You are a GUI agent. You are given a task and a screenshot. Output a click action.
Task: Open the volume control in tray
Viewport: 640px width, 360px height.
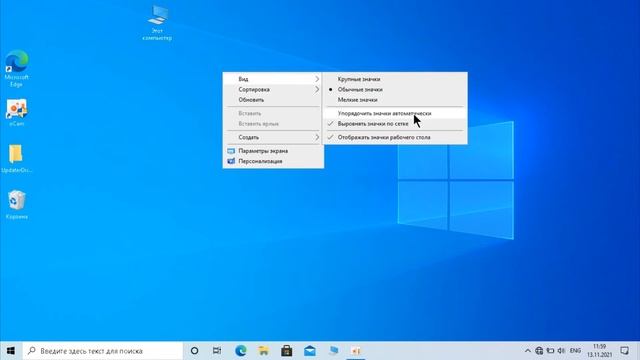(x=562, y=351)
